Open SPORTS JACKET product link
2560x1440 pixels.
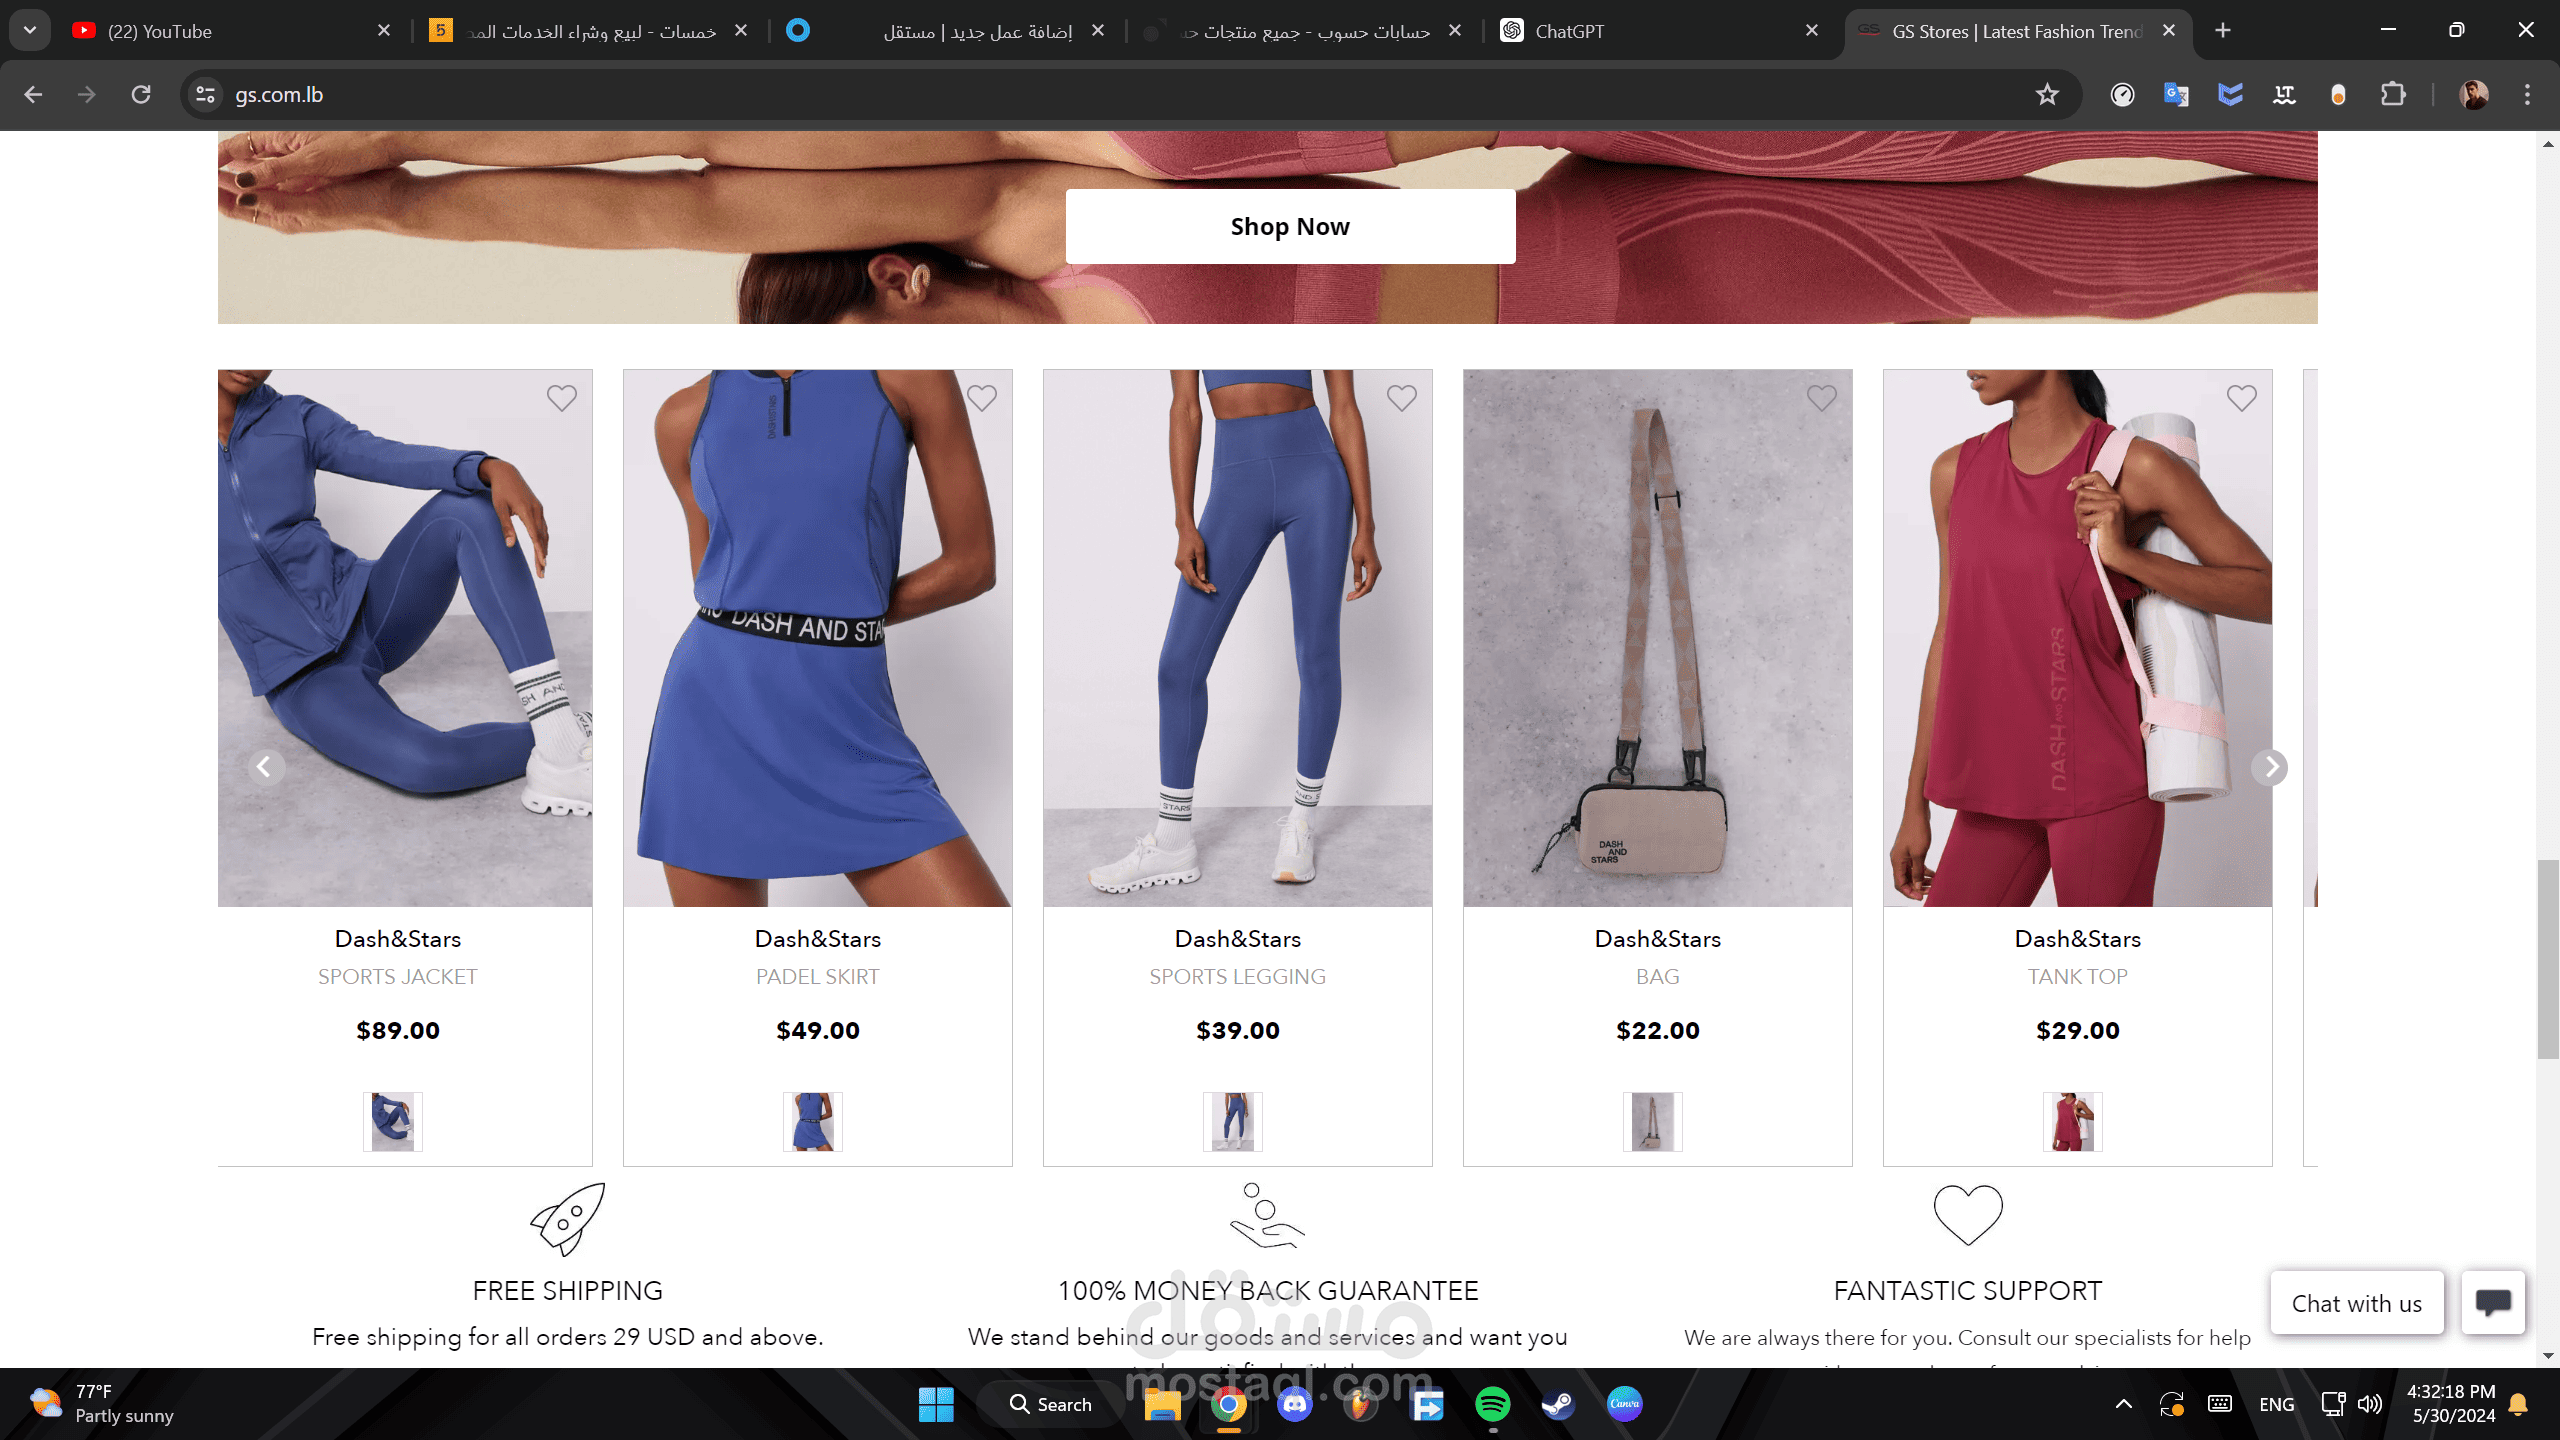click(398, 977)
